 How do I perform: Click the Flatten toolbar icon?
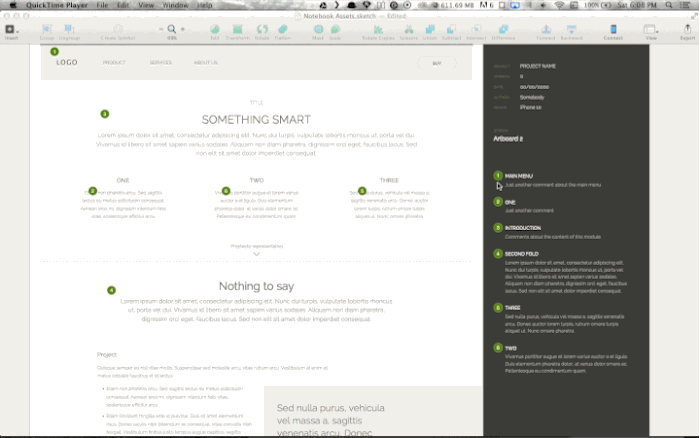coord(283,29)
